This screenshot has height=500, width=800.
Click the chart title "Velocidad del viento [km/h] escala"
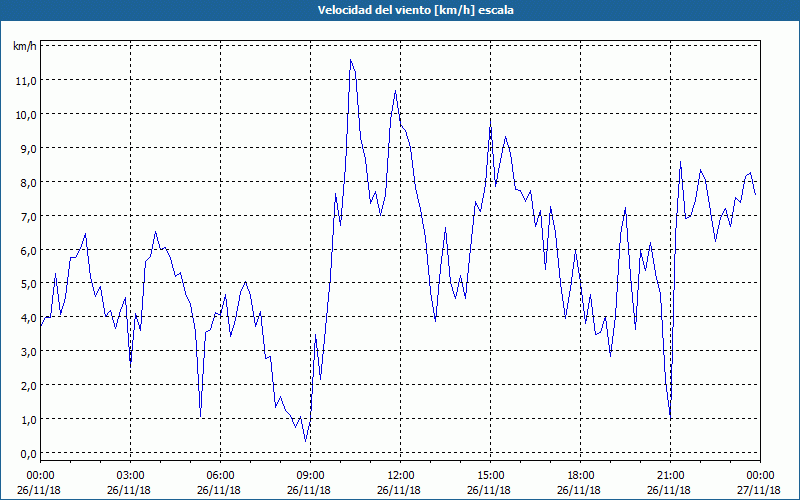point(415,10)
